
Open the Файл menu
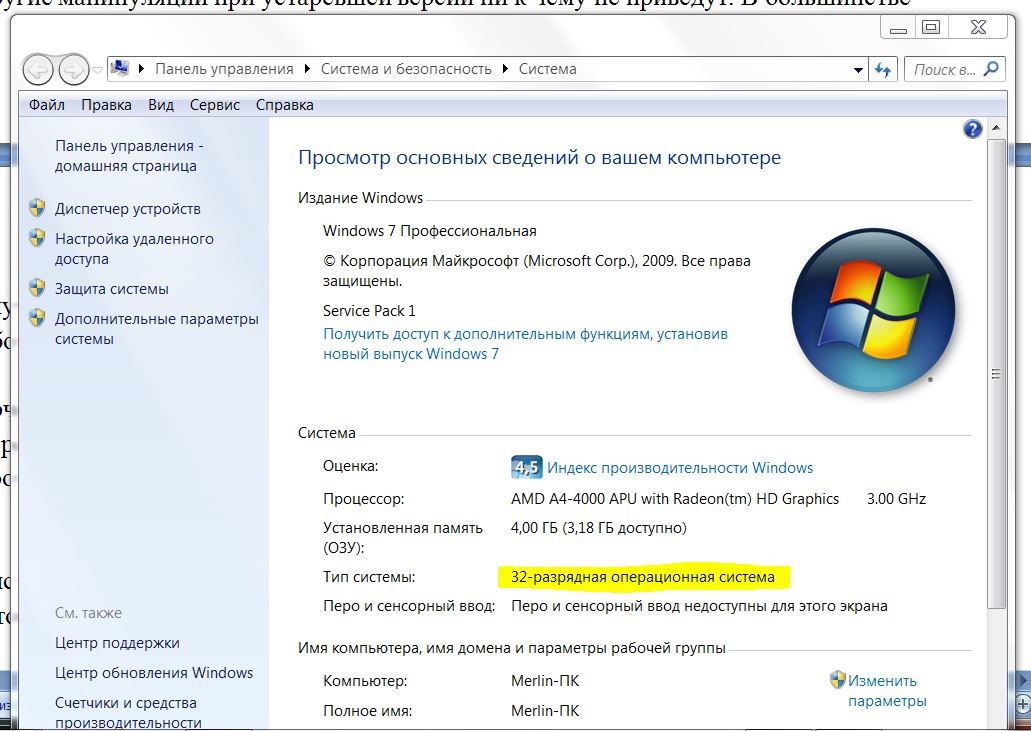coord(47,105)
